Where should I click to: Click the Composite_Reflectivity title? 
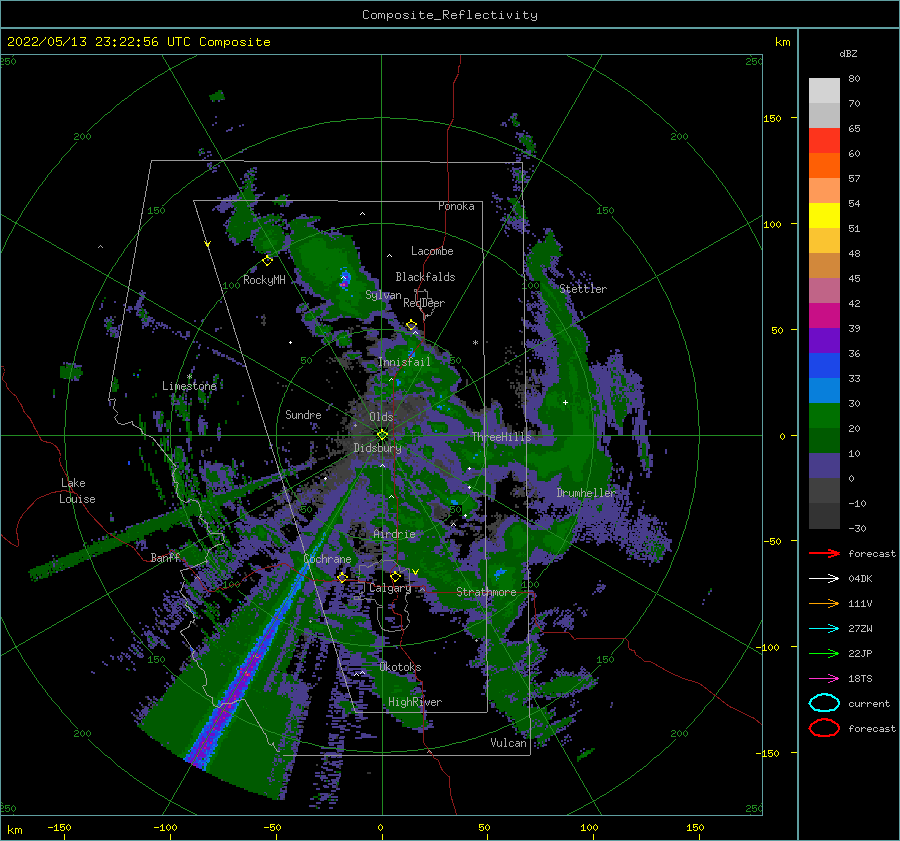[450, 15]
